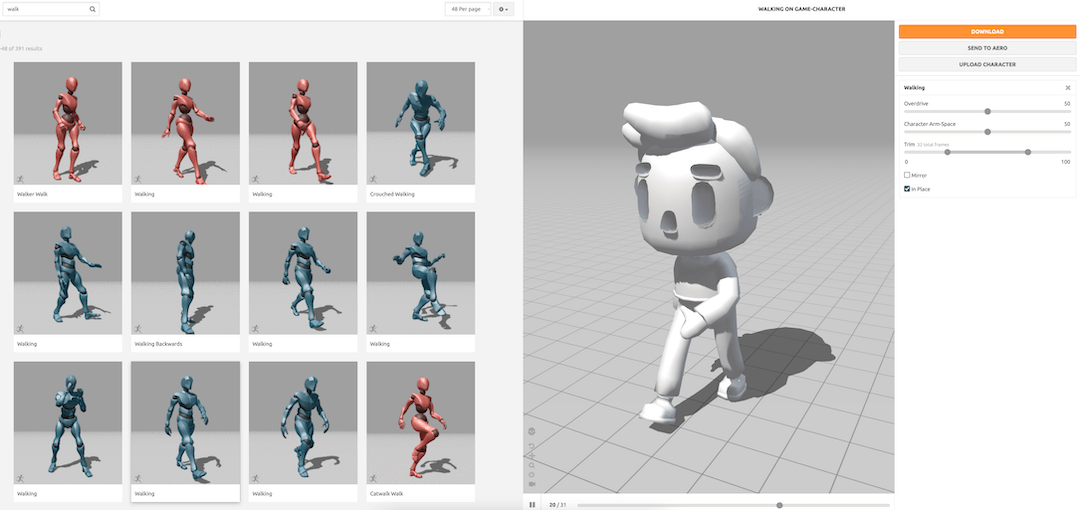Screen dimensions: 1080x510
Task: Select the Catwalk Walk animation thumbnail
Action: pyautogui.click(x=420, y=423)
